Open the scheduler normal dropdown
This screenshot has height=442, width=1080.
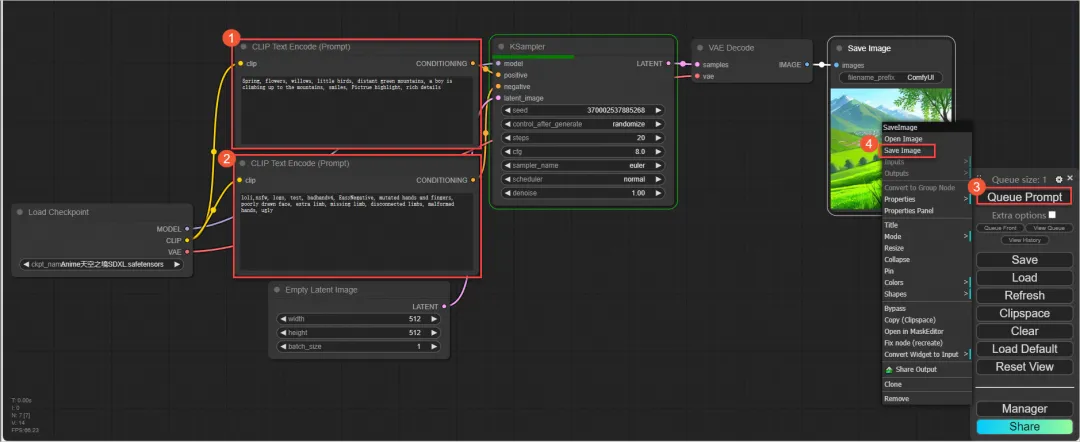click(x=583, y=179)
